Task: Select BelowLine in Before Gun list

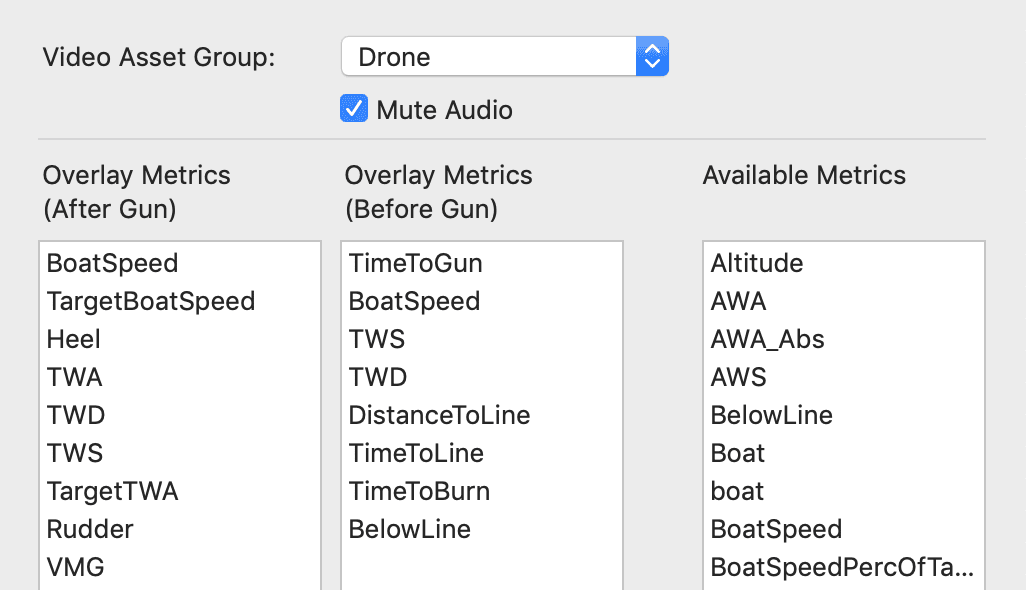Action: tap(482, 529)
